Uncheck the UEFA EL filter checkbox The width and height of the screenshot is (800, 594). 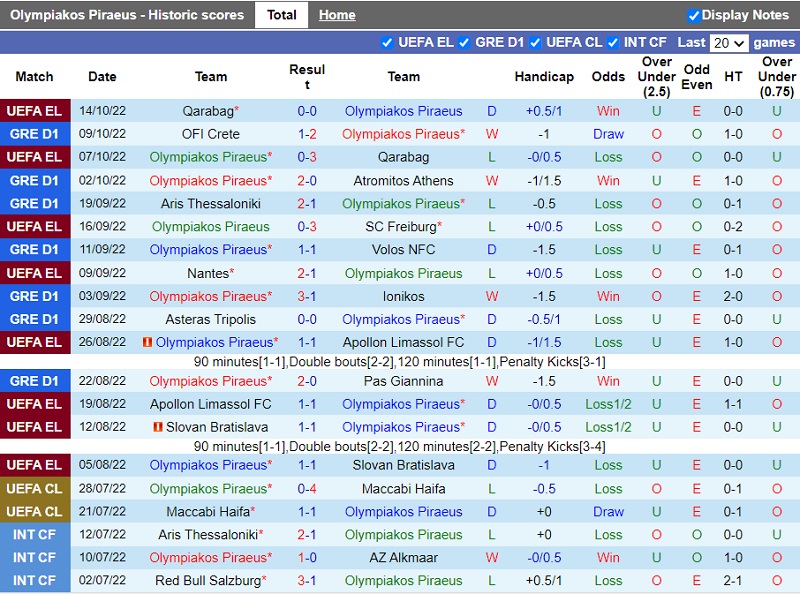tap(387, 43)
